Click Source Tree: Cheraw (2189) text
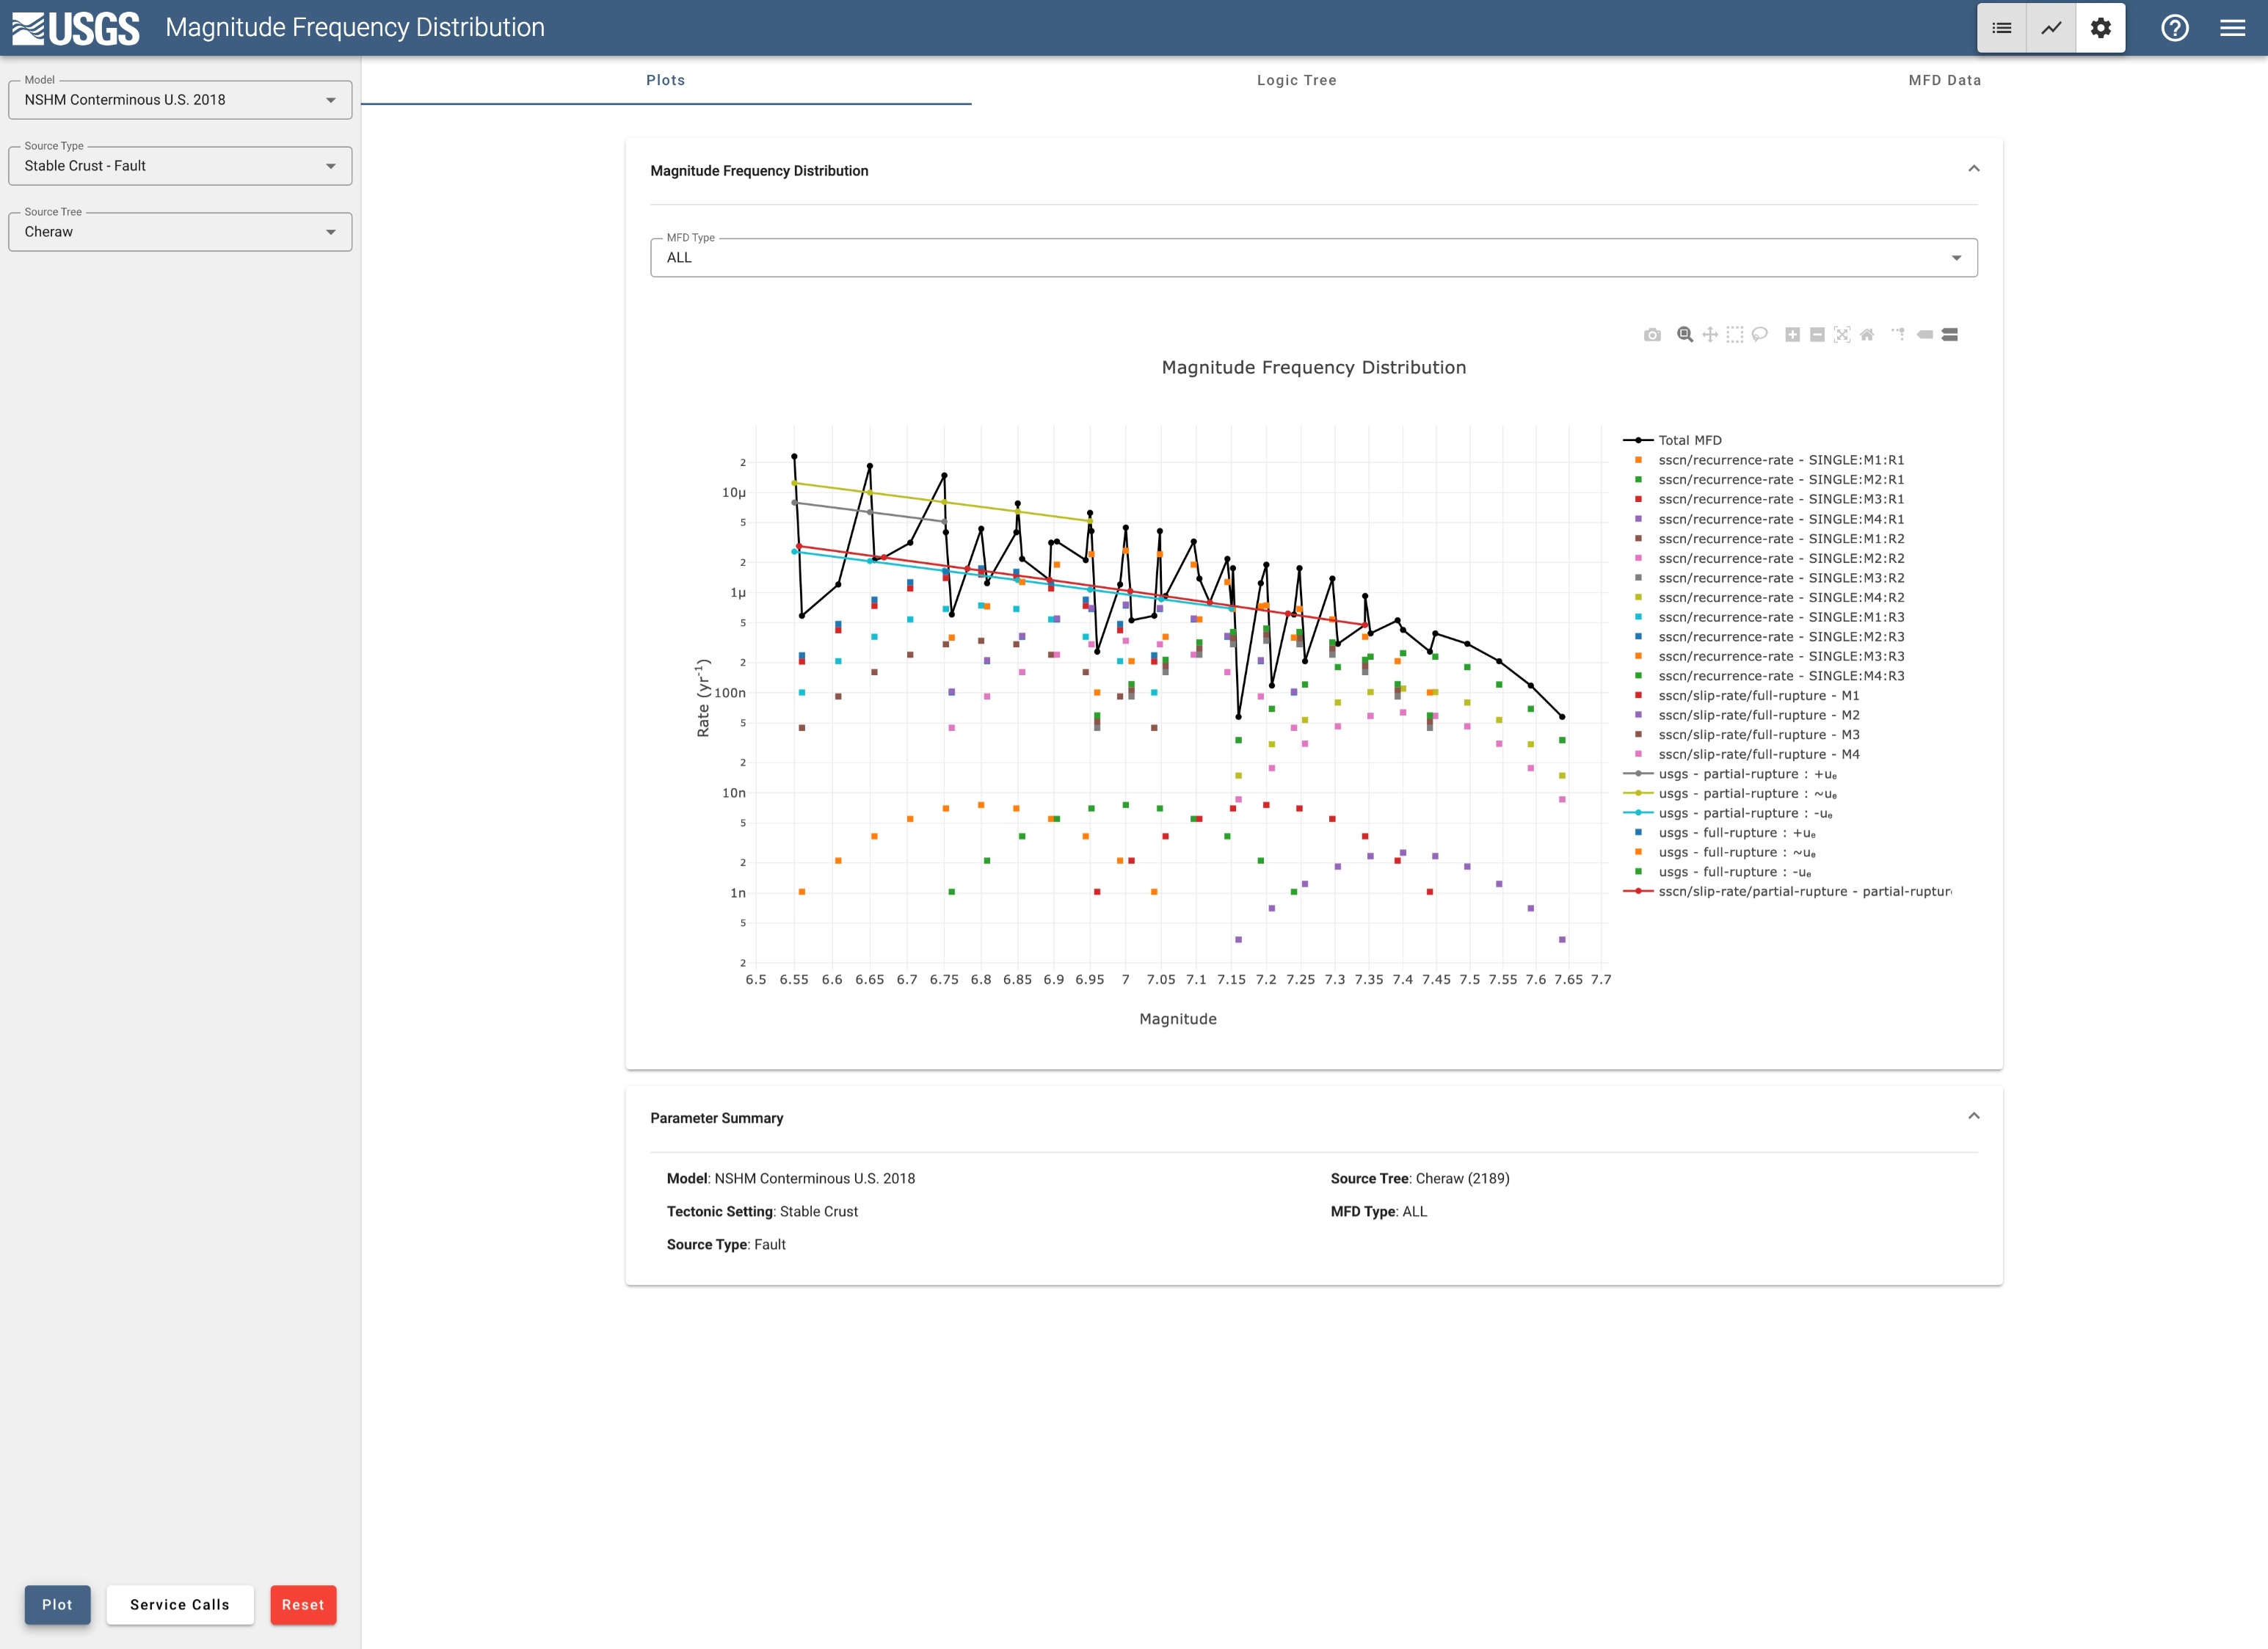 click(1419, 1178)
